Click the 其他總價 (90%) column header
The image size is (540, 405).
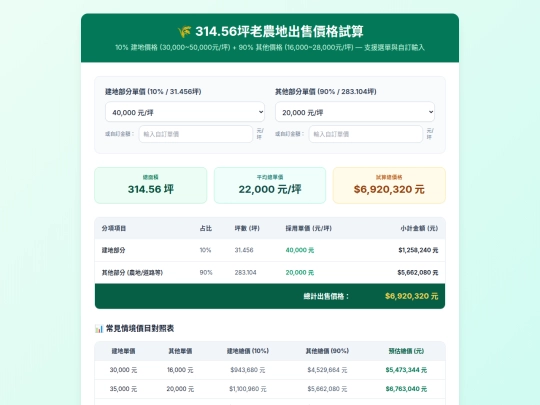(327, 351)
